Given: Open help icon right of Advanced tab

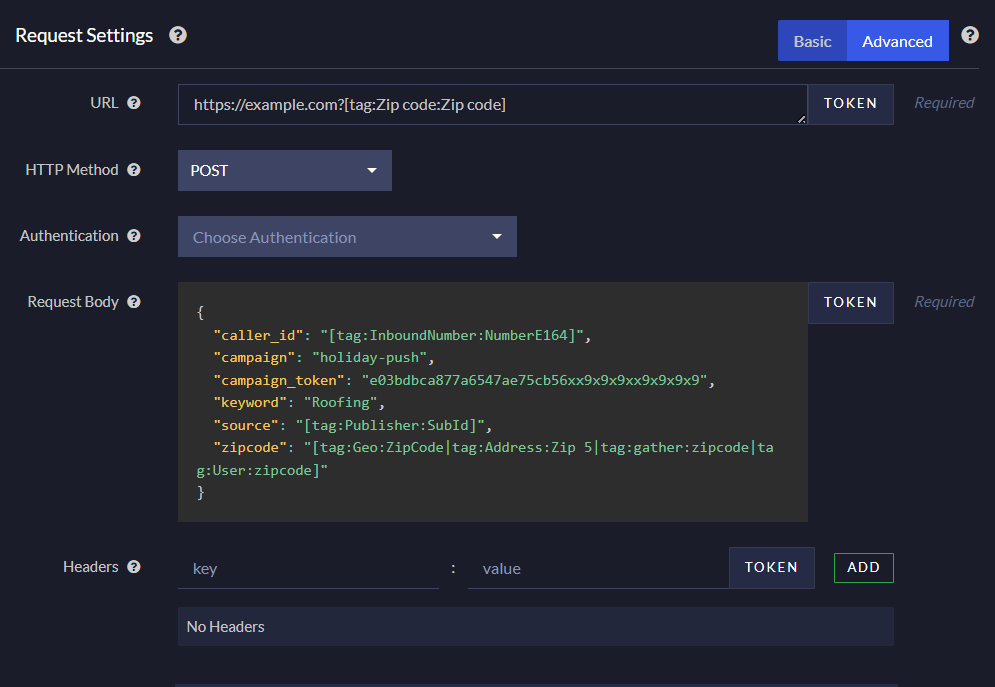Looking at the screenshot, I should (970, 35).
